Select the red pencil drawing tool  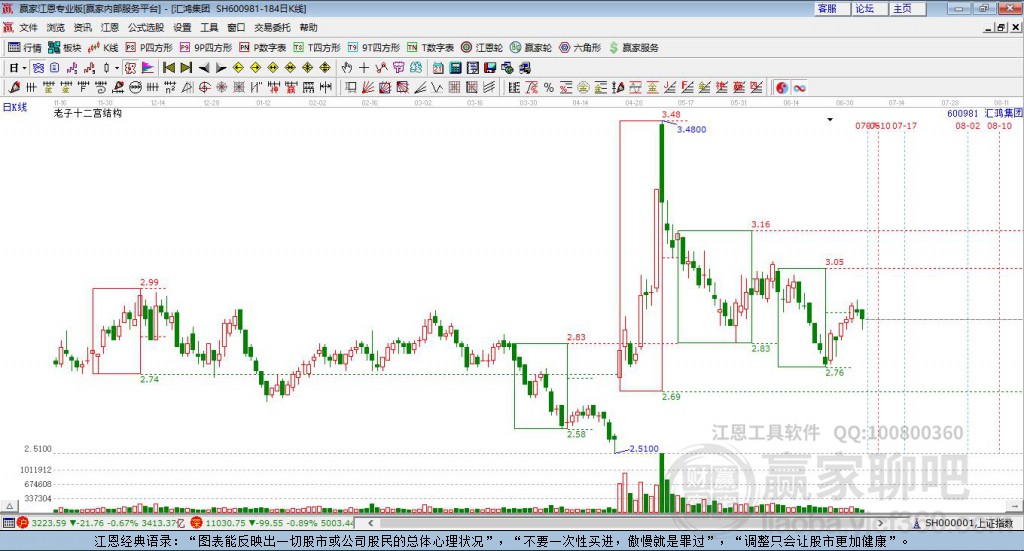[x=14, y=87]
